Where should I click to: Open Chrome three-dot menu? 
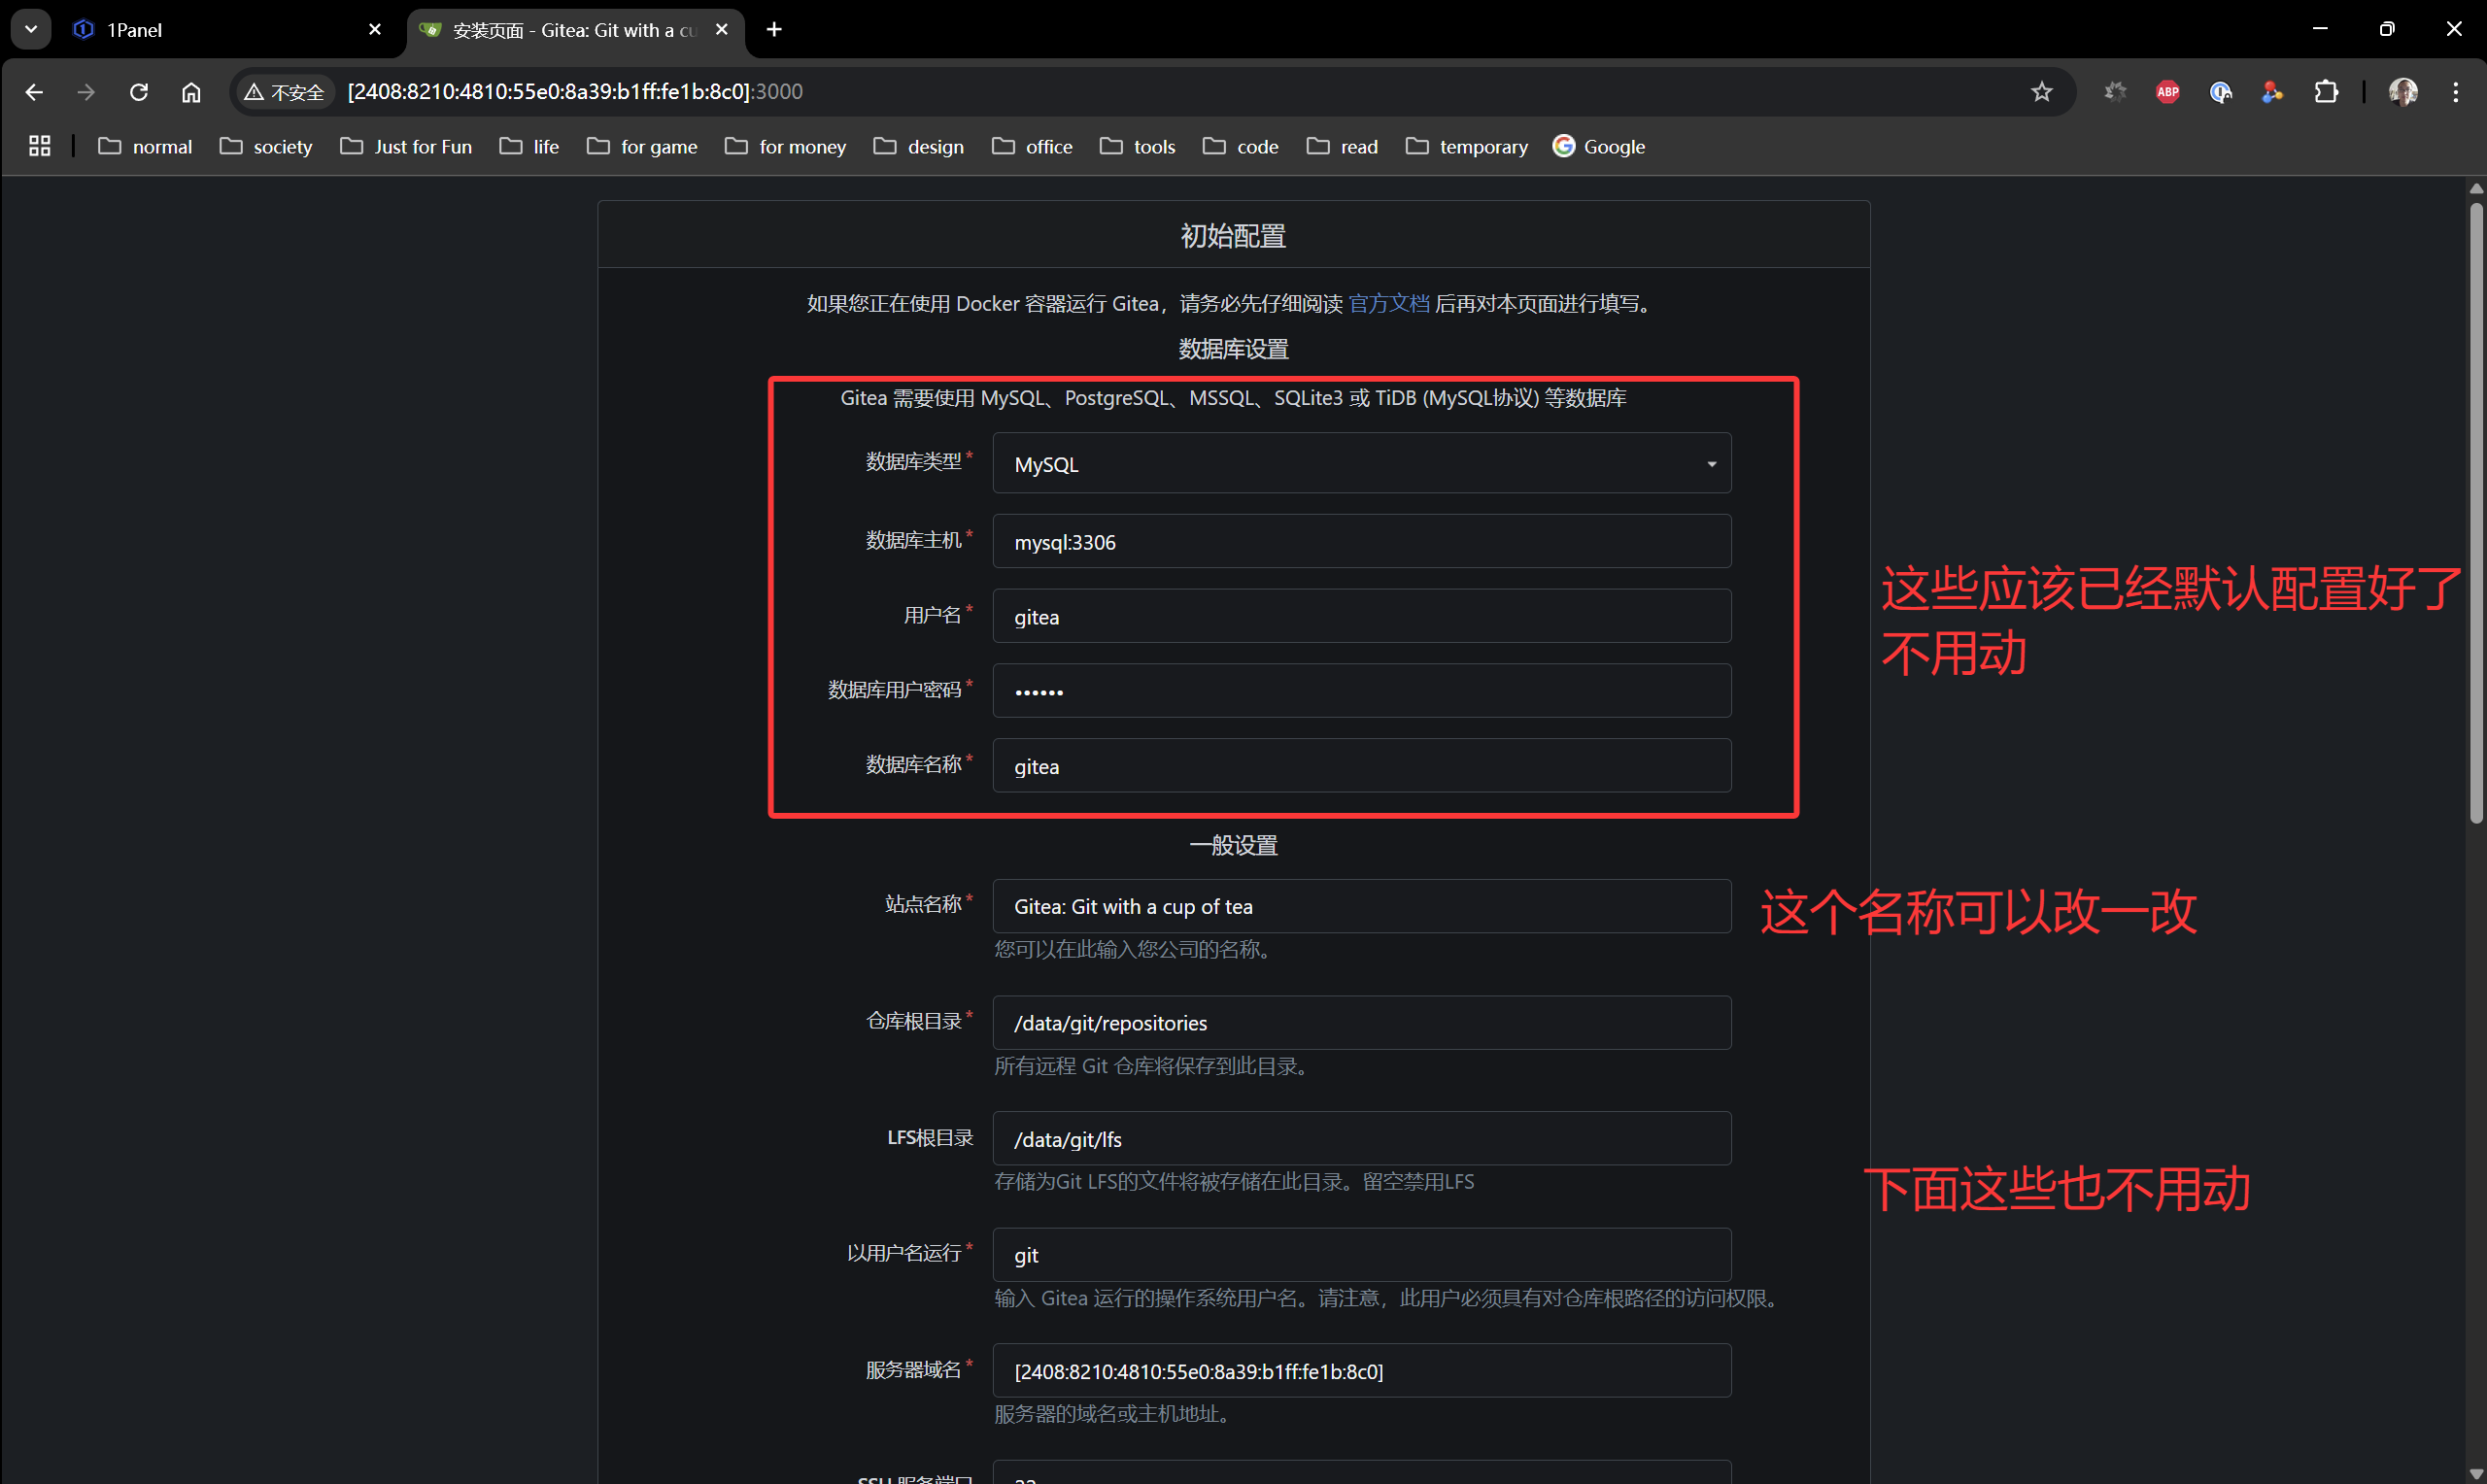(2455, 92)
